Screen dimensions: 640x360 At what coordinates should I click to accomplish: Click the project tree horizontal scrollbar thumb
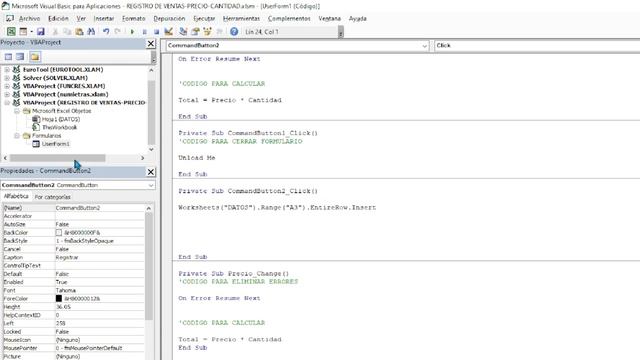pyautogui.click(x=57, y=158)
